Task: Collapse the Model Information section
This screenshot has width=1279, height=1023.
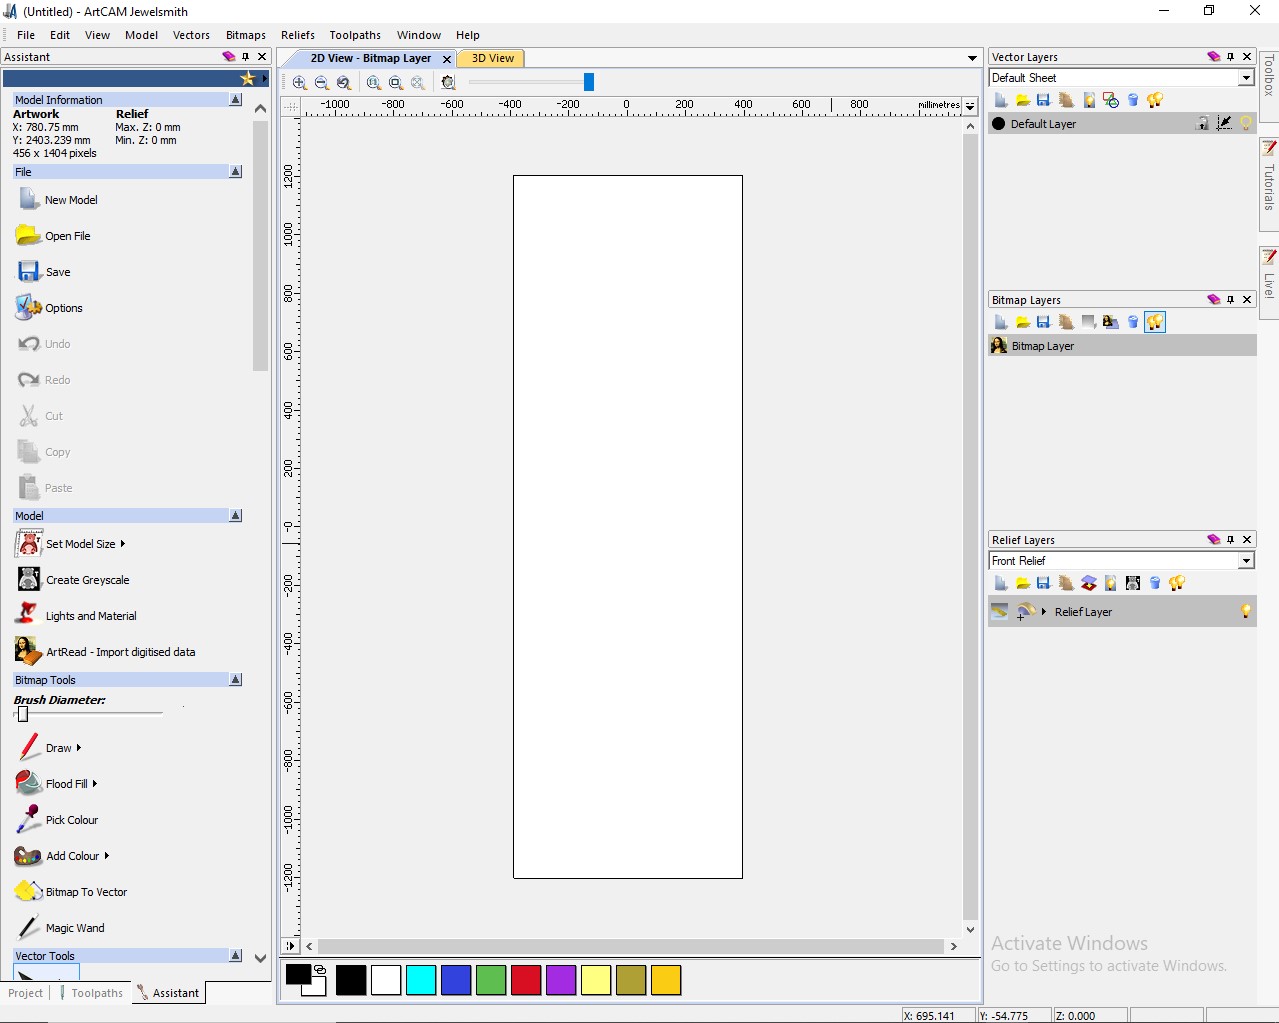Action: [x=236, y=100]
